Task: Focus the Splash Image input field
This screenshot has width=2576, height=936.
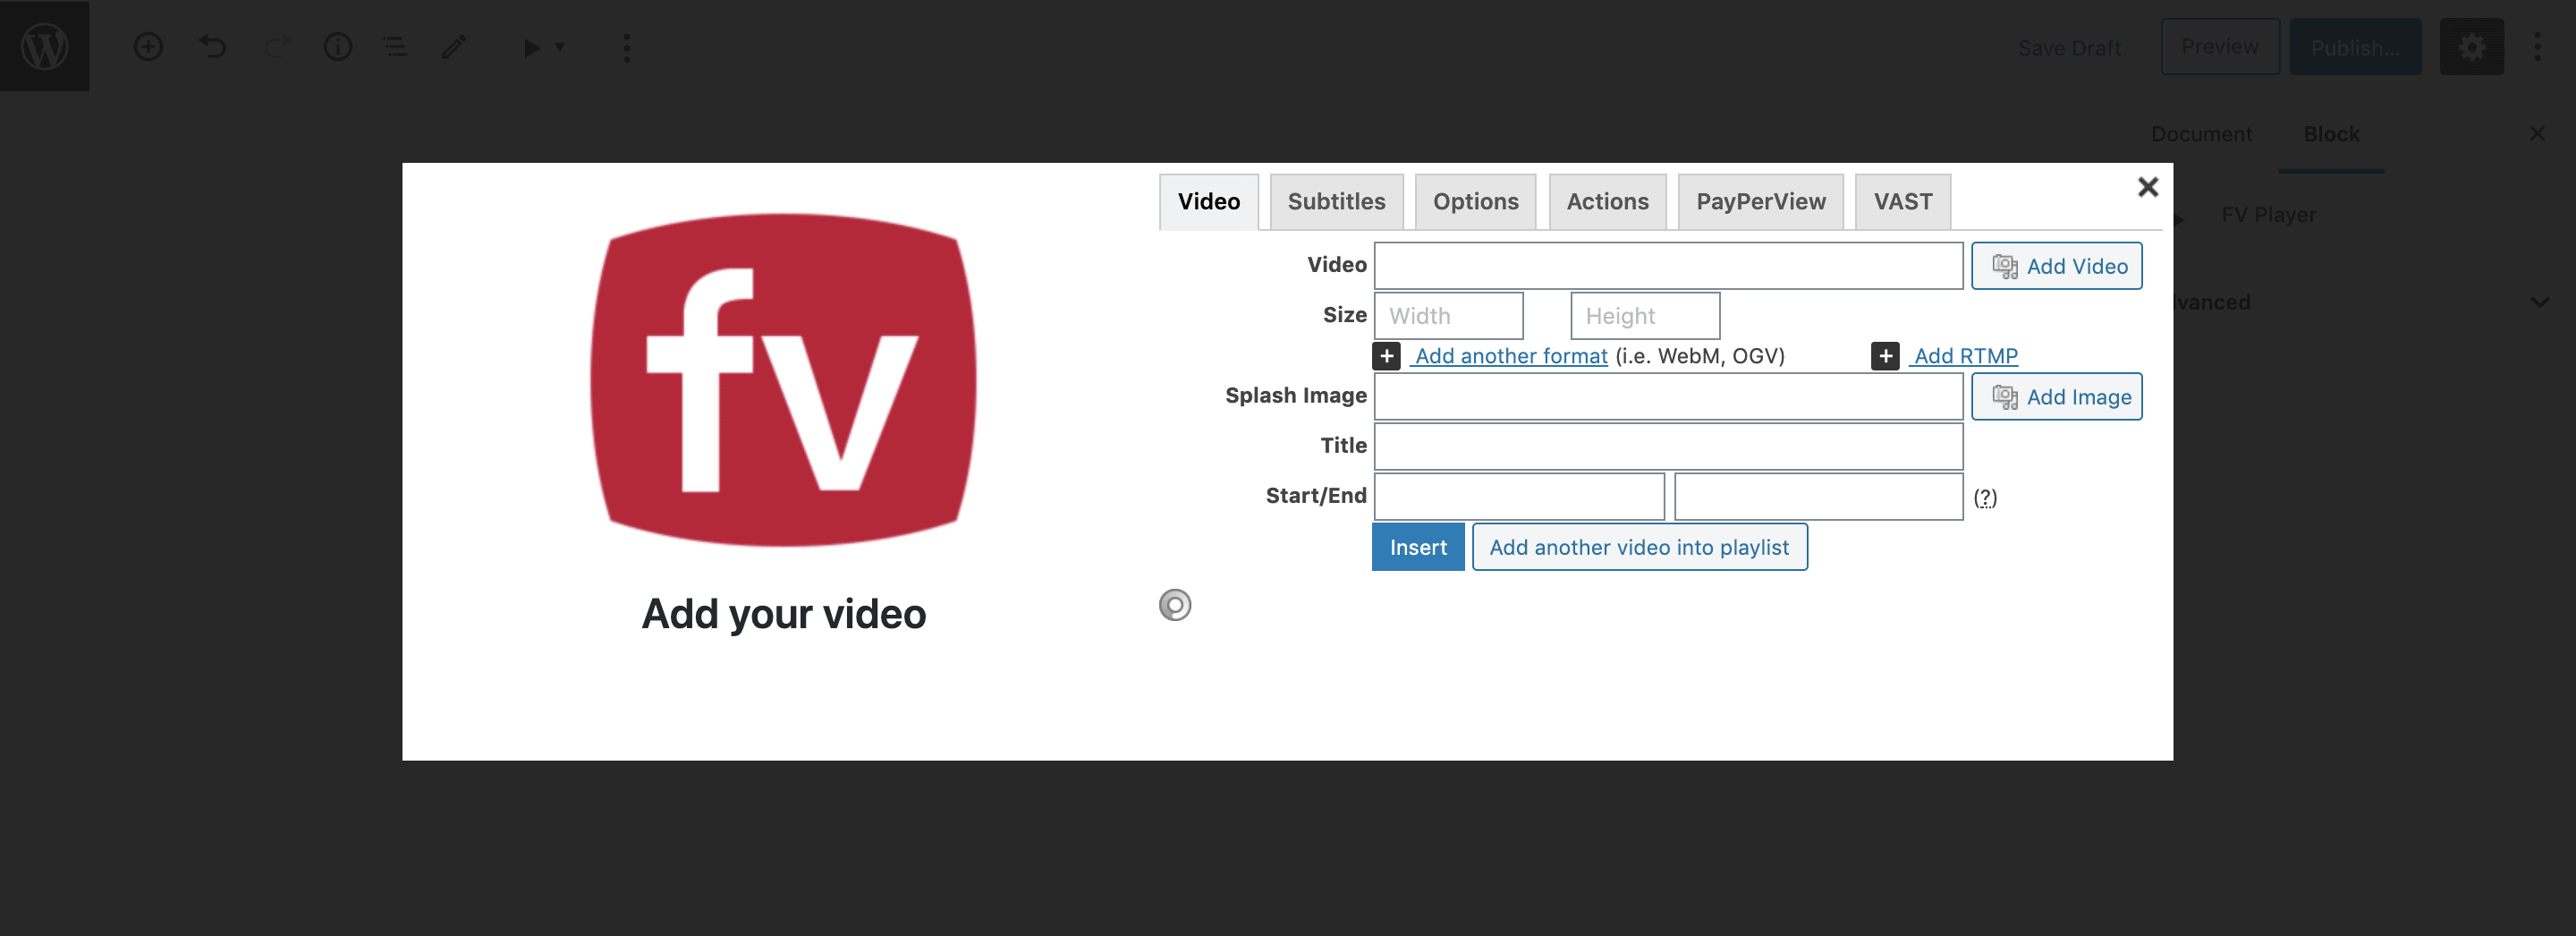Action: coord(1668,397)
